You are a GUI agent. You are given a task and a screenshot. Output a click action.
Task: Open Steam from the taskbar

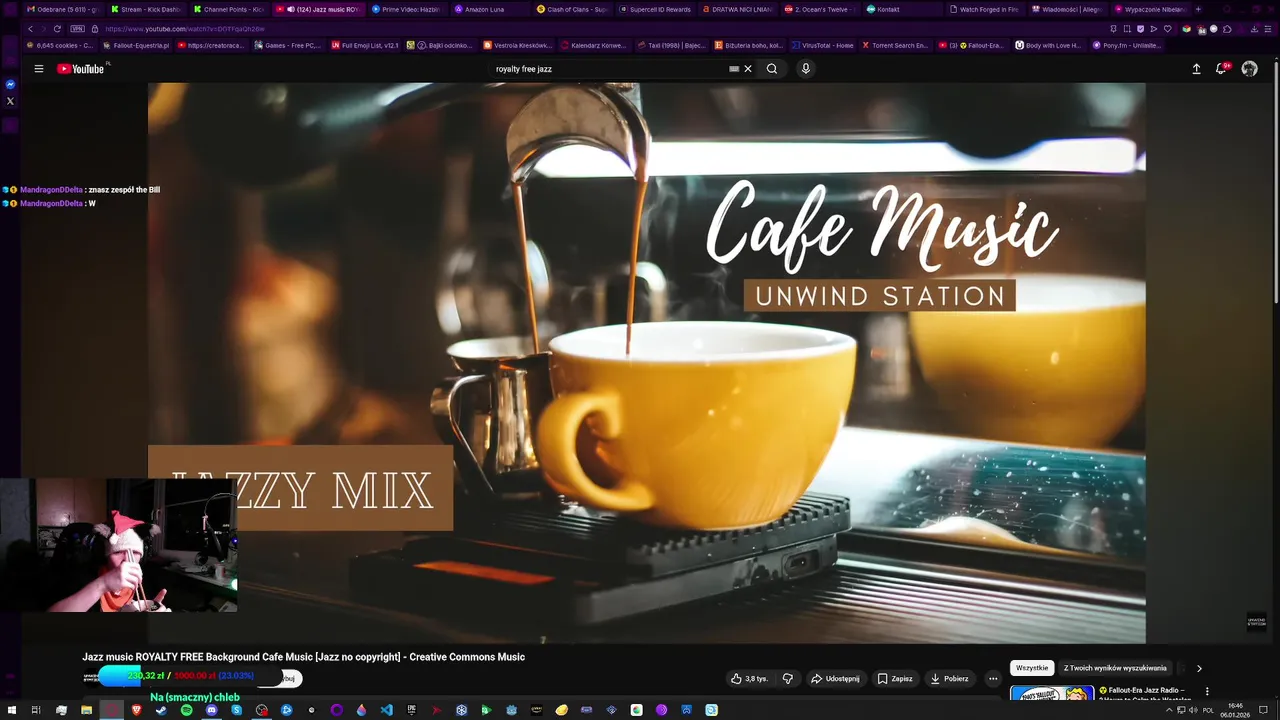coord(161,710)
